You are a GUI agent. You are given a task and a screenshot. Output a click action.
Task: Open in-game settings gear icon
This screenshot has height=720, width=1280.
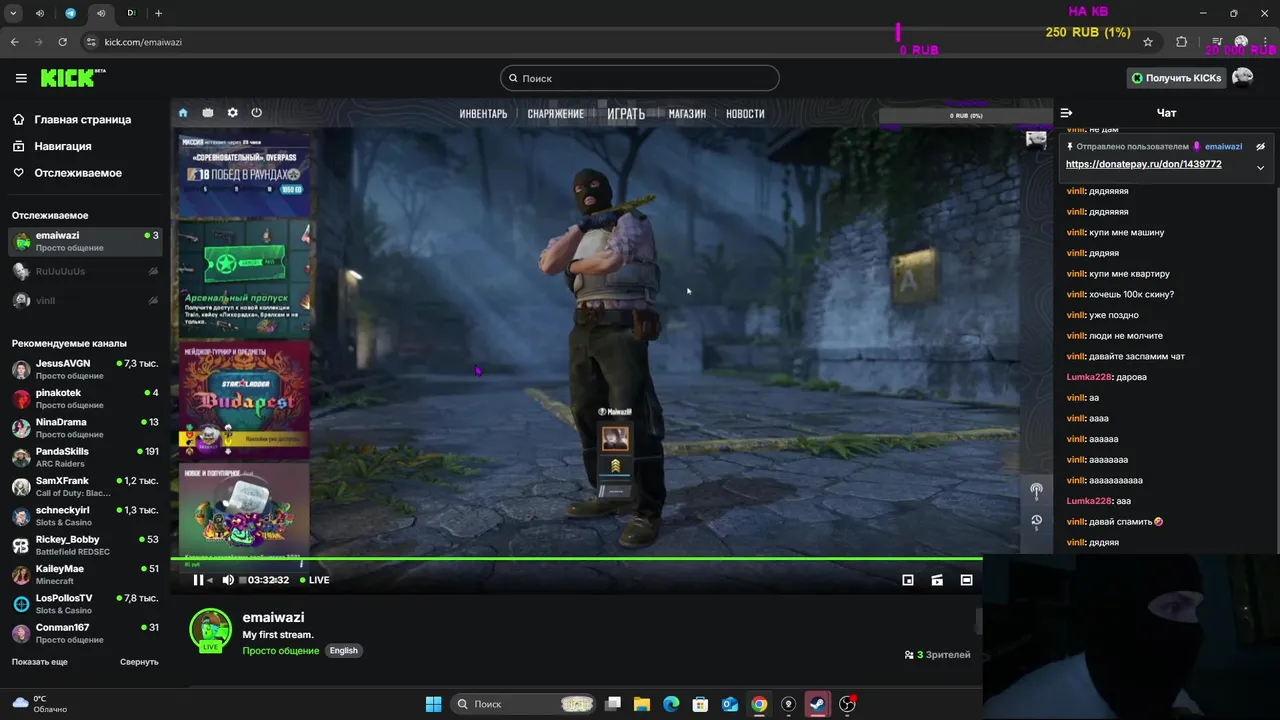pos(232,113)
